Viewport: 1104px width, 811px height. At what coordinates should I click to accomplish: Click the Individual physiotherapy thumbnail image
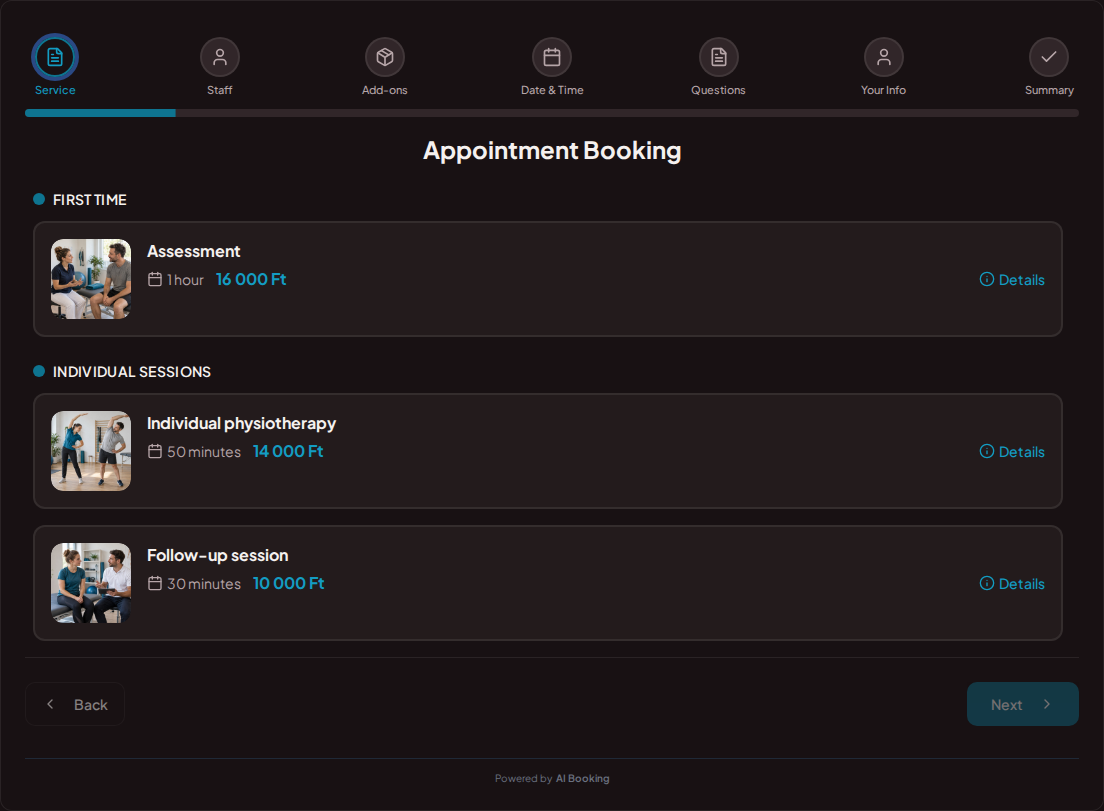[91, 451]
